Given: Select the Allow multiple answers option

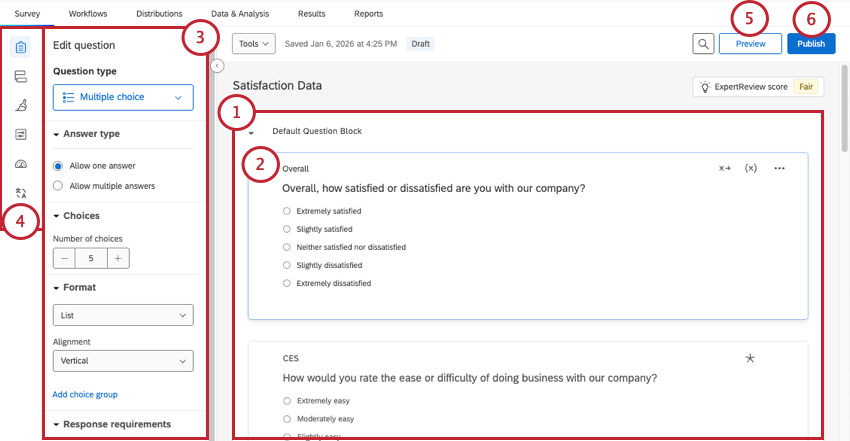Looking at the screenshot, I should click(x=58, y=185).
